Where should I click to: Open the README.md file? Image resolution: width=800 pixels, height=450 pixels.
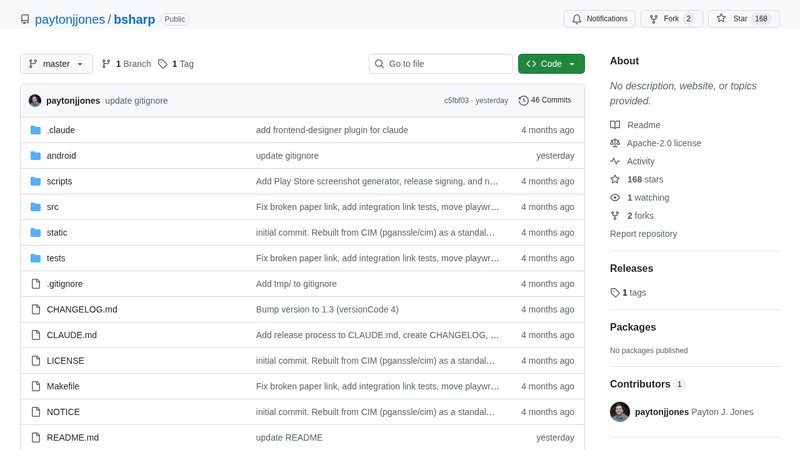click(x=72, y=437)
